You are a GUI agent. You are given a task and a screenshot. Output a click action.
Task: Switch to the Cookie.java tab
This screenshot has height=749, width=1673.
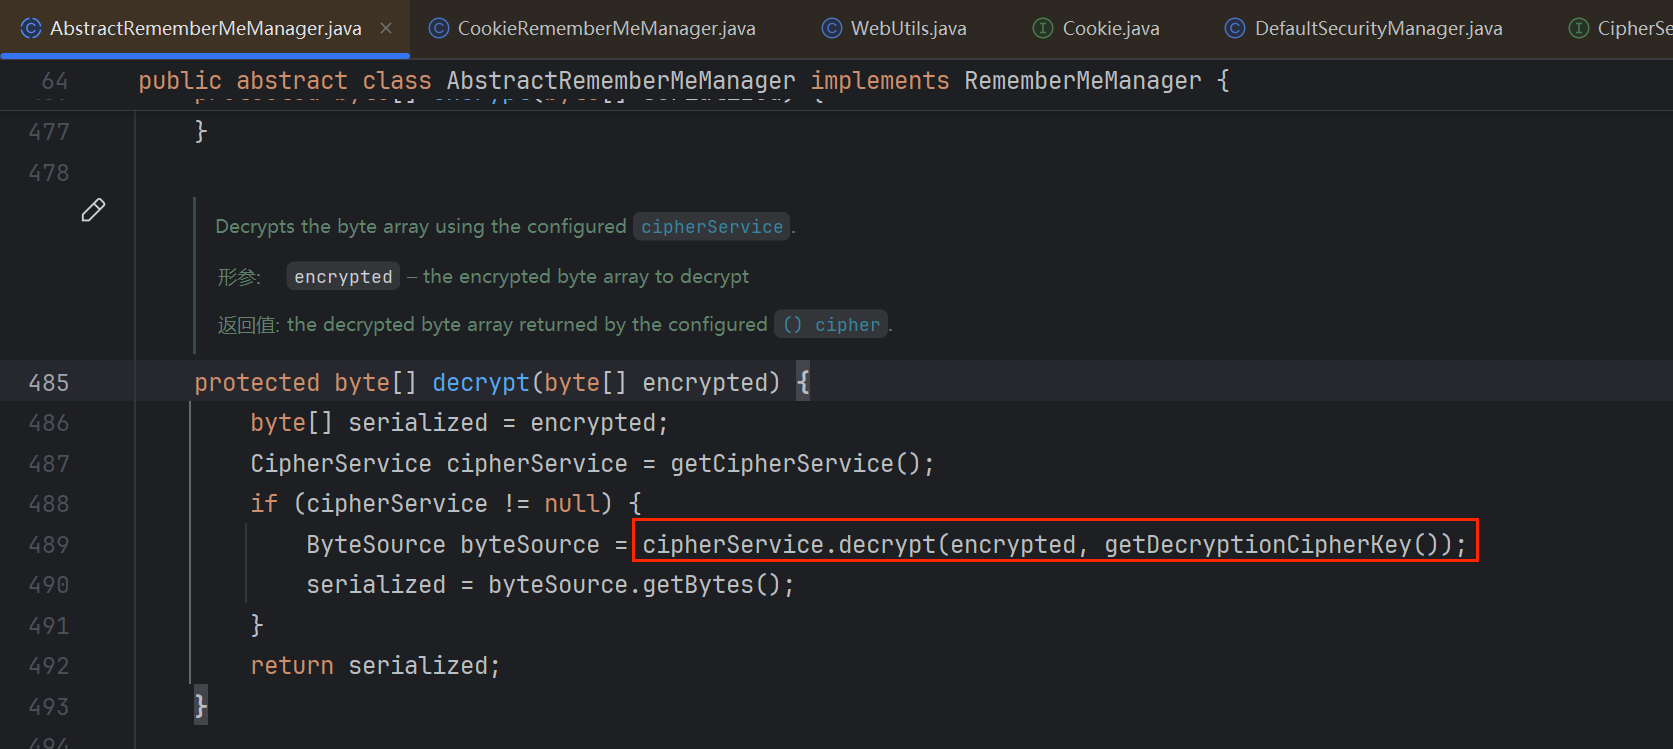pyautogui.click(x=1110, y=28)
